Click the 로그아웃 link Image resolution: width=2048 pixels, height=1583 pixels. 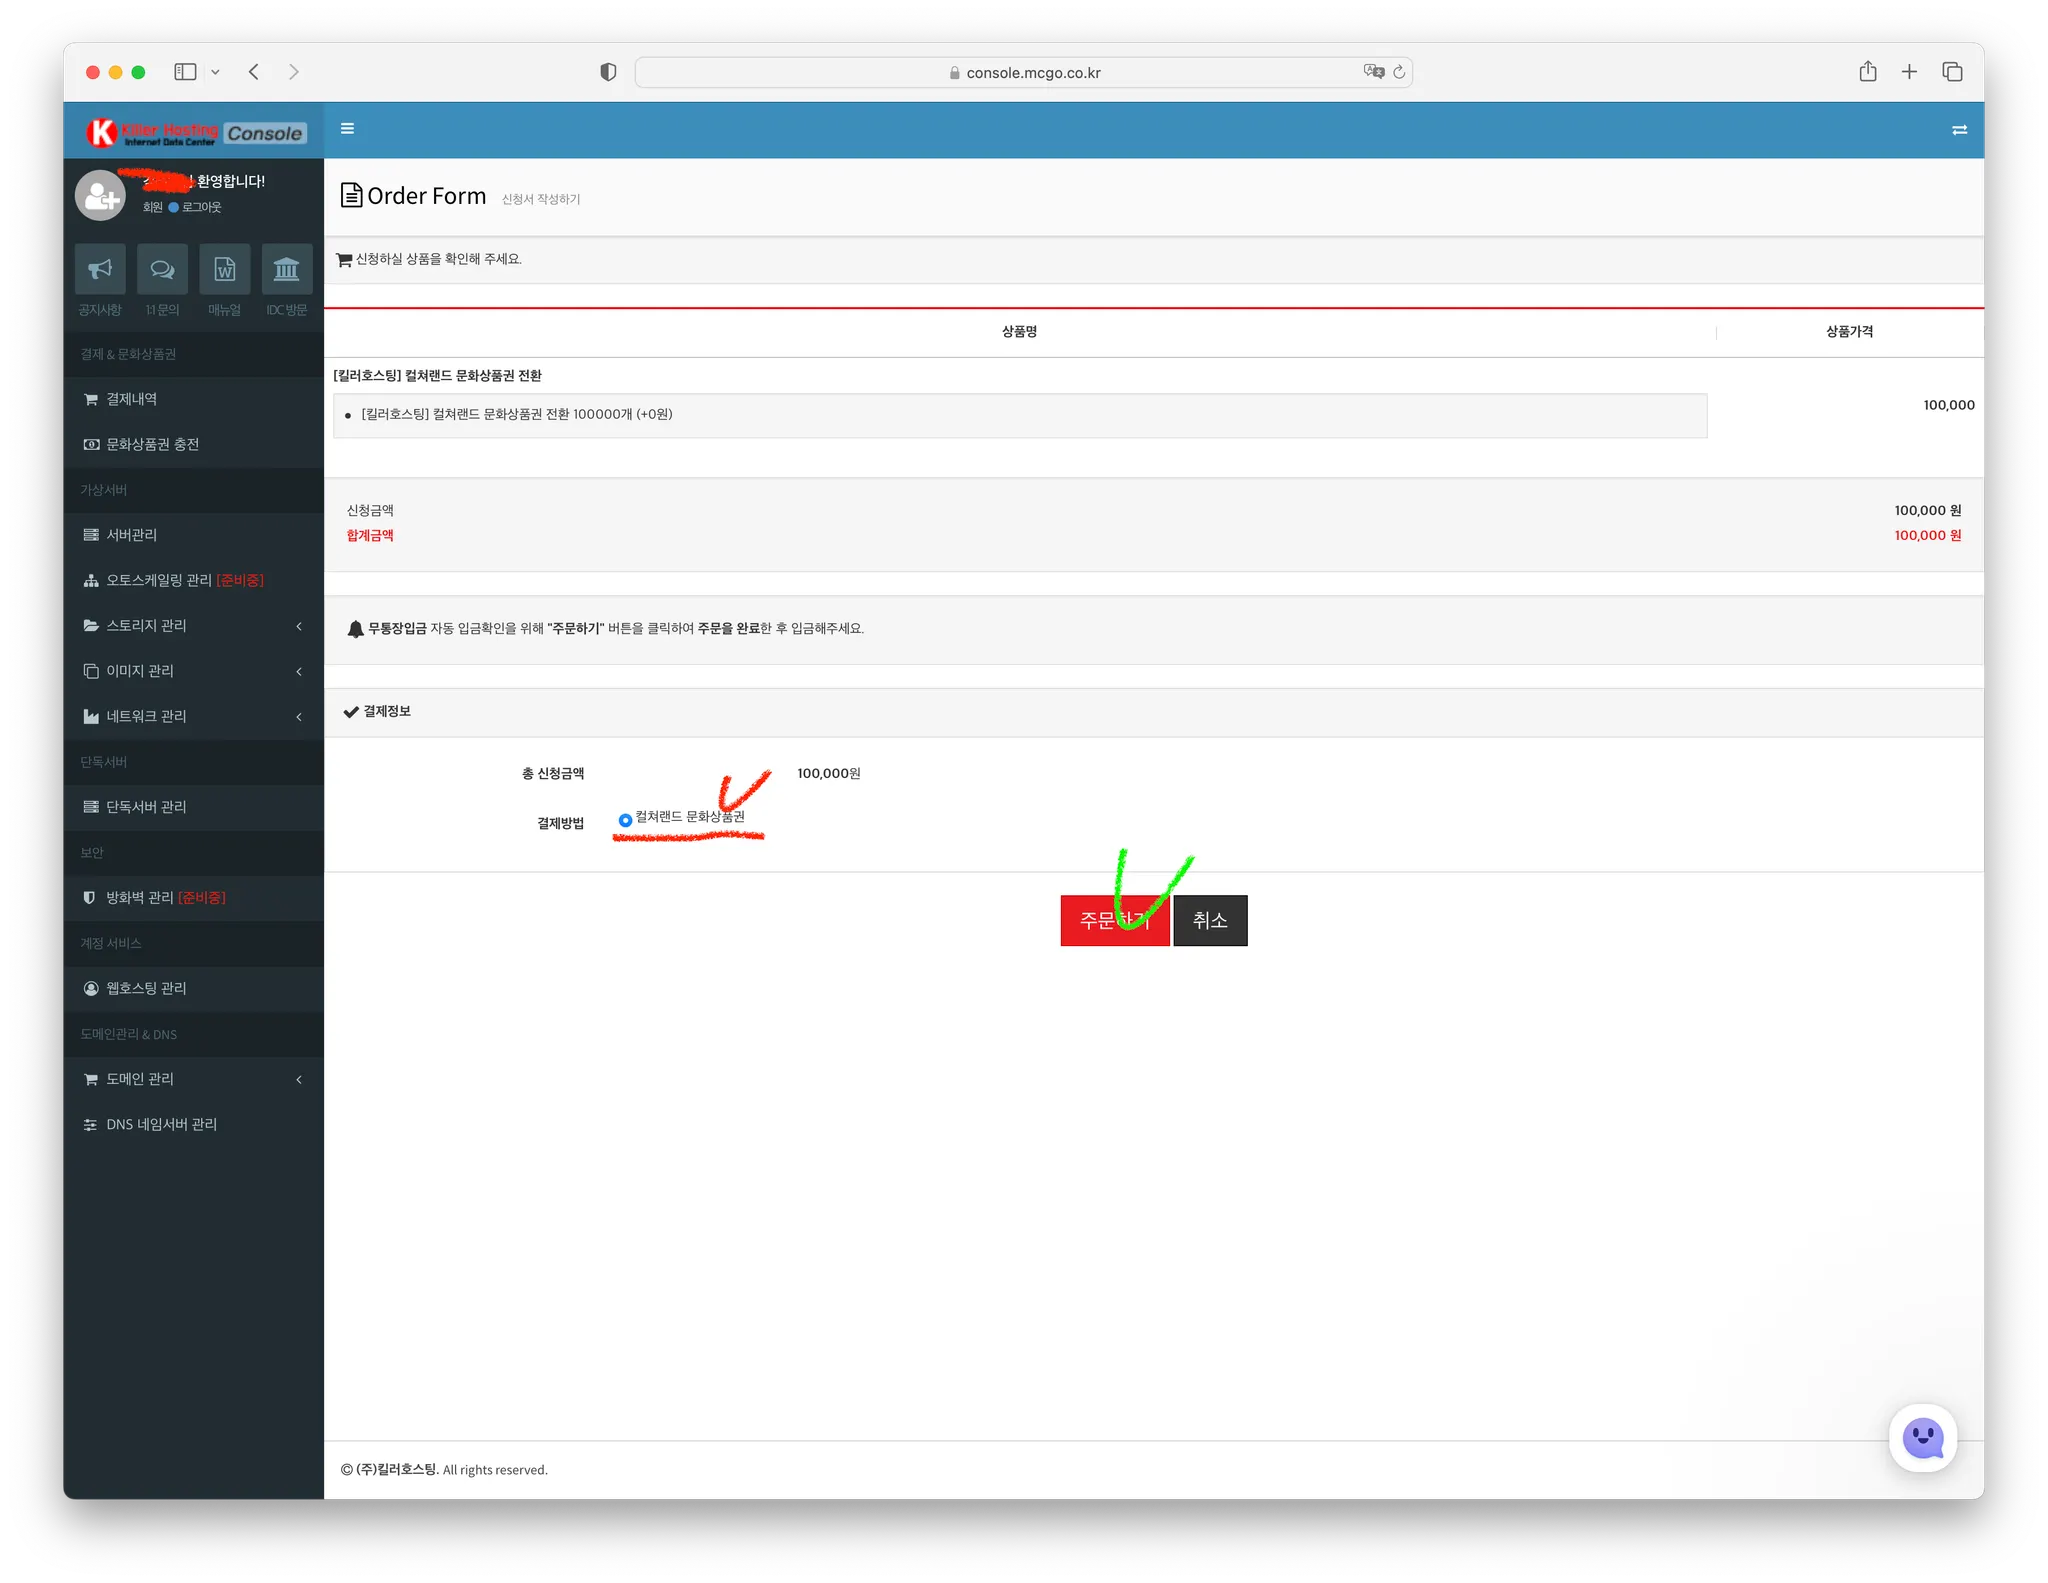[x=201, y=207]
